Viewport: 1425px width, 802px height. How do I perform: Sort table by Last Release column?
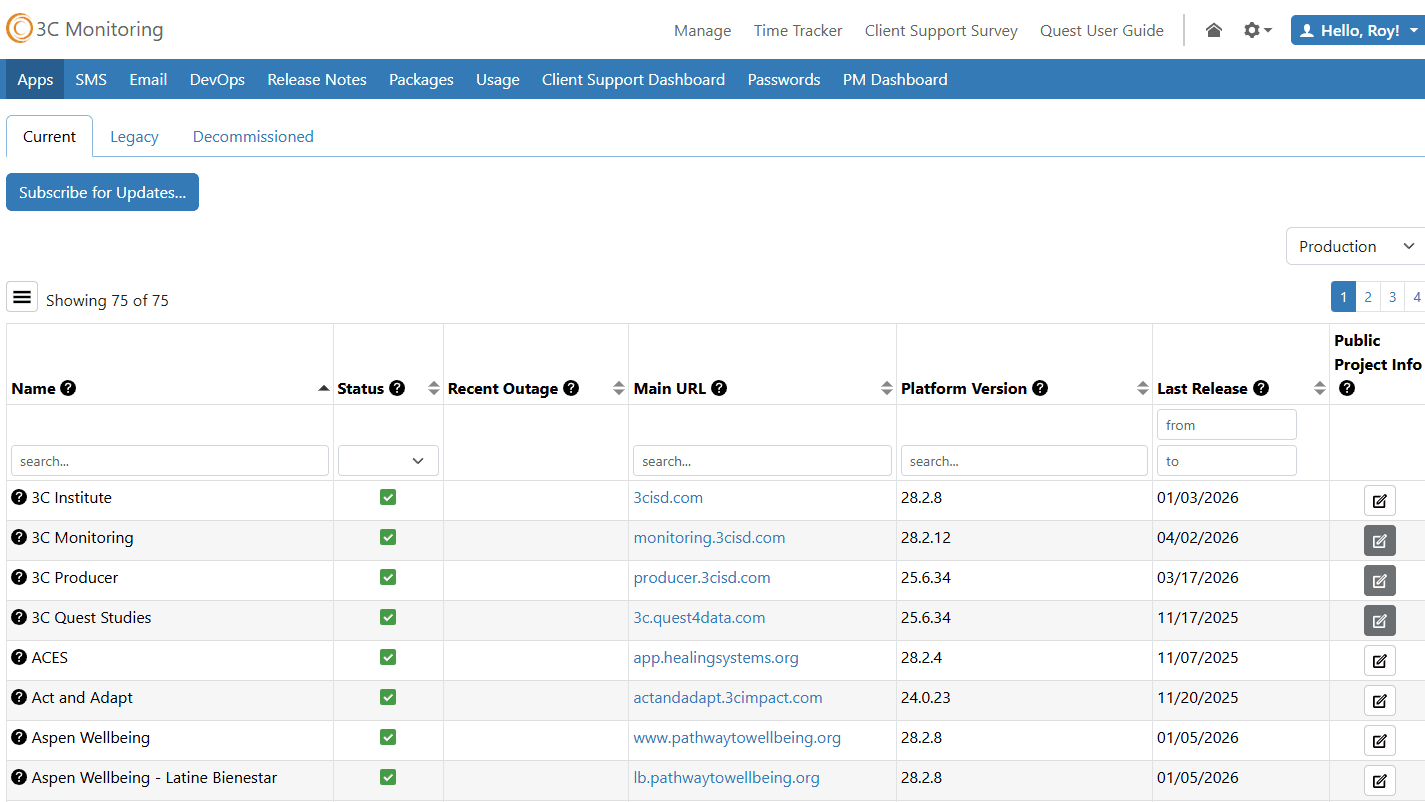click(1320, 388)
